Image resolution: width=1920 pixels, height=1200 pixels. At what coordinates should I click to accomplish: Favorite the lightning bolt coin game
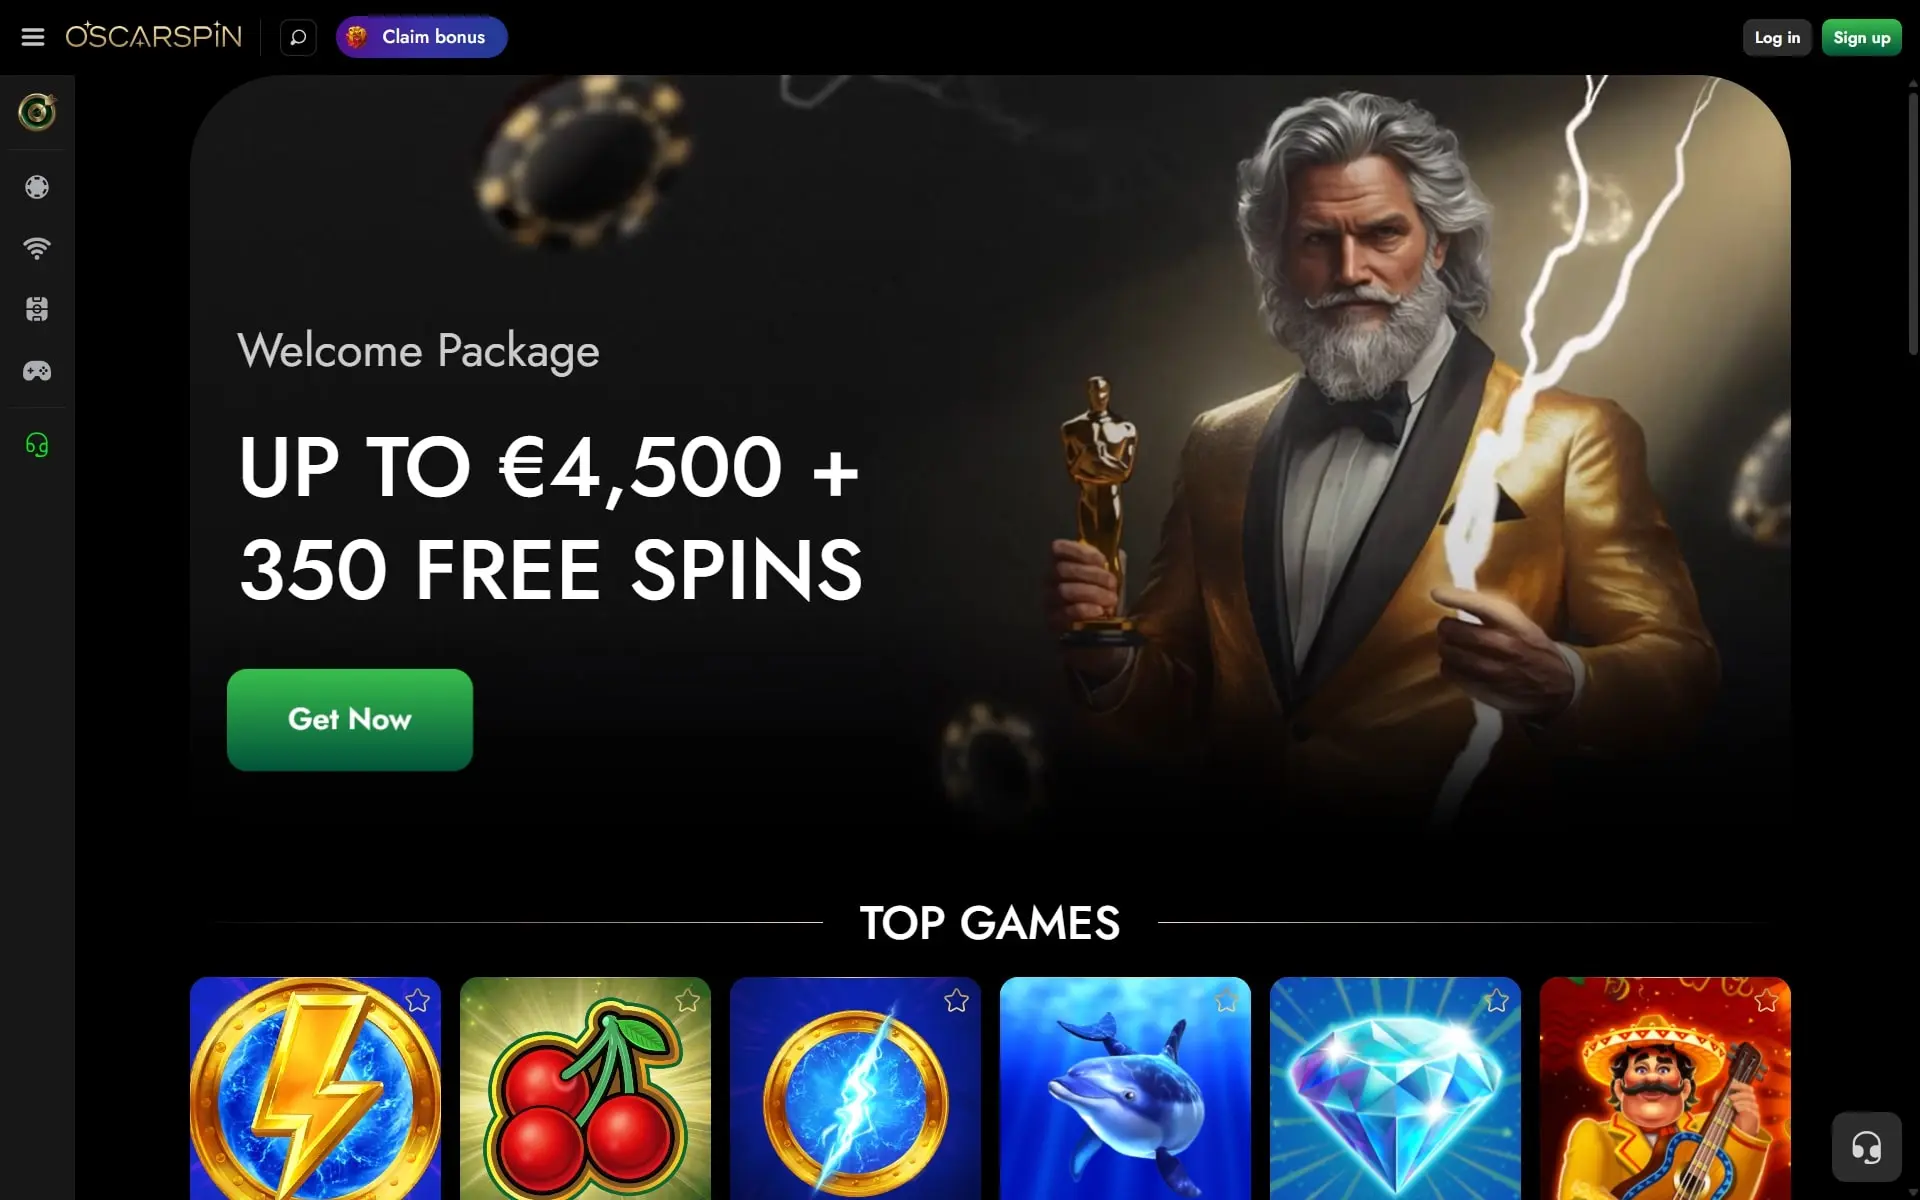417,1001
